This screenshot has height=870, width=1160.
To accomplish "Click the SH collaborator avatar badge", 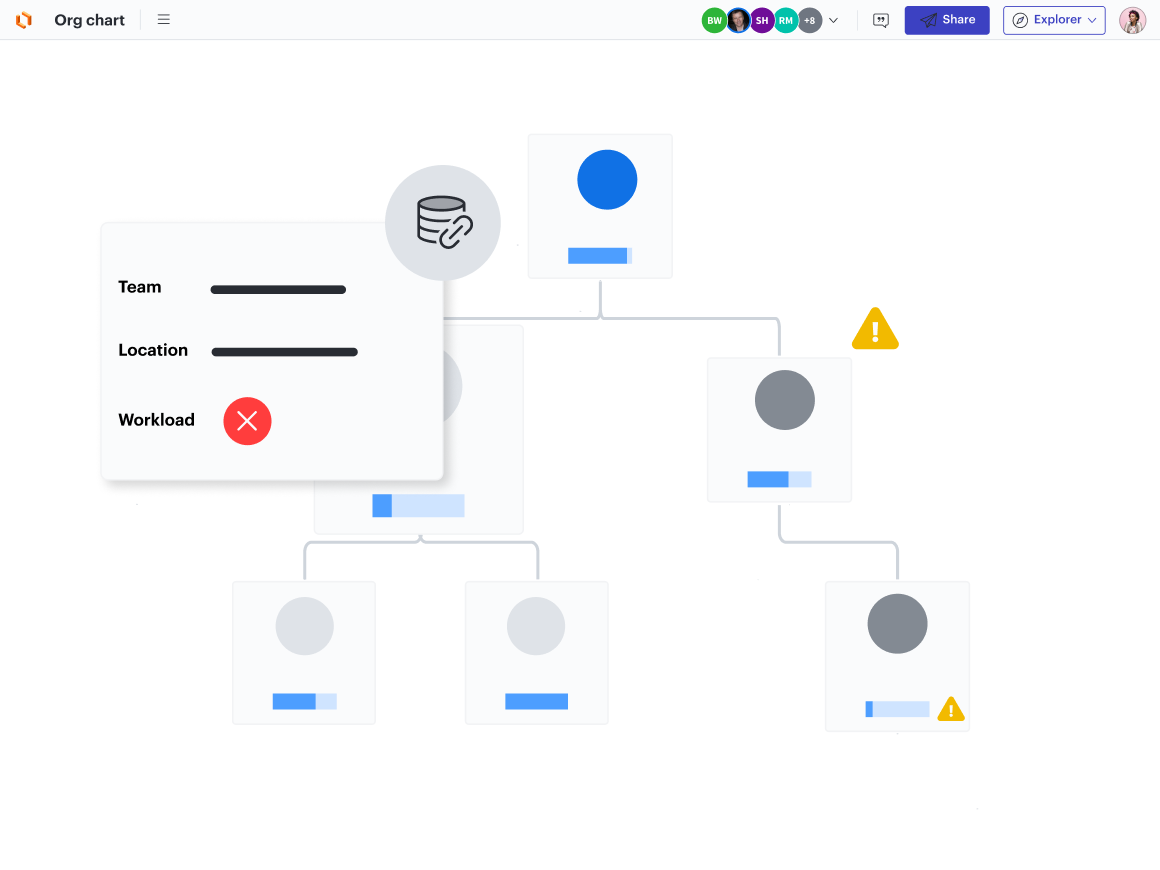I will click(x=762, y=20).
